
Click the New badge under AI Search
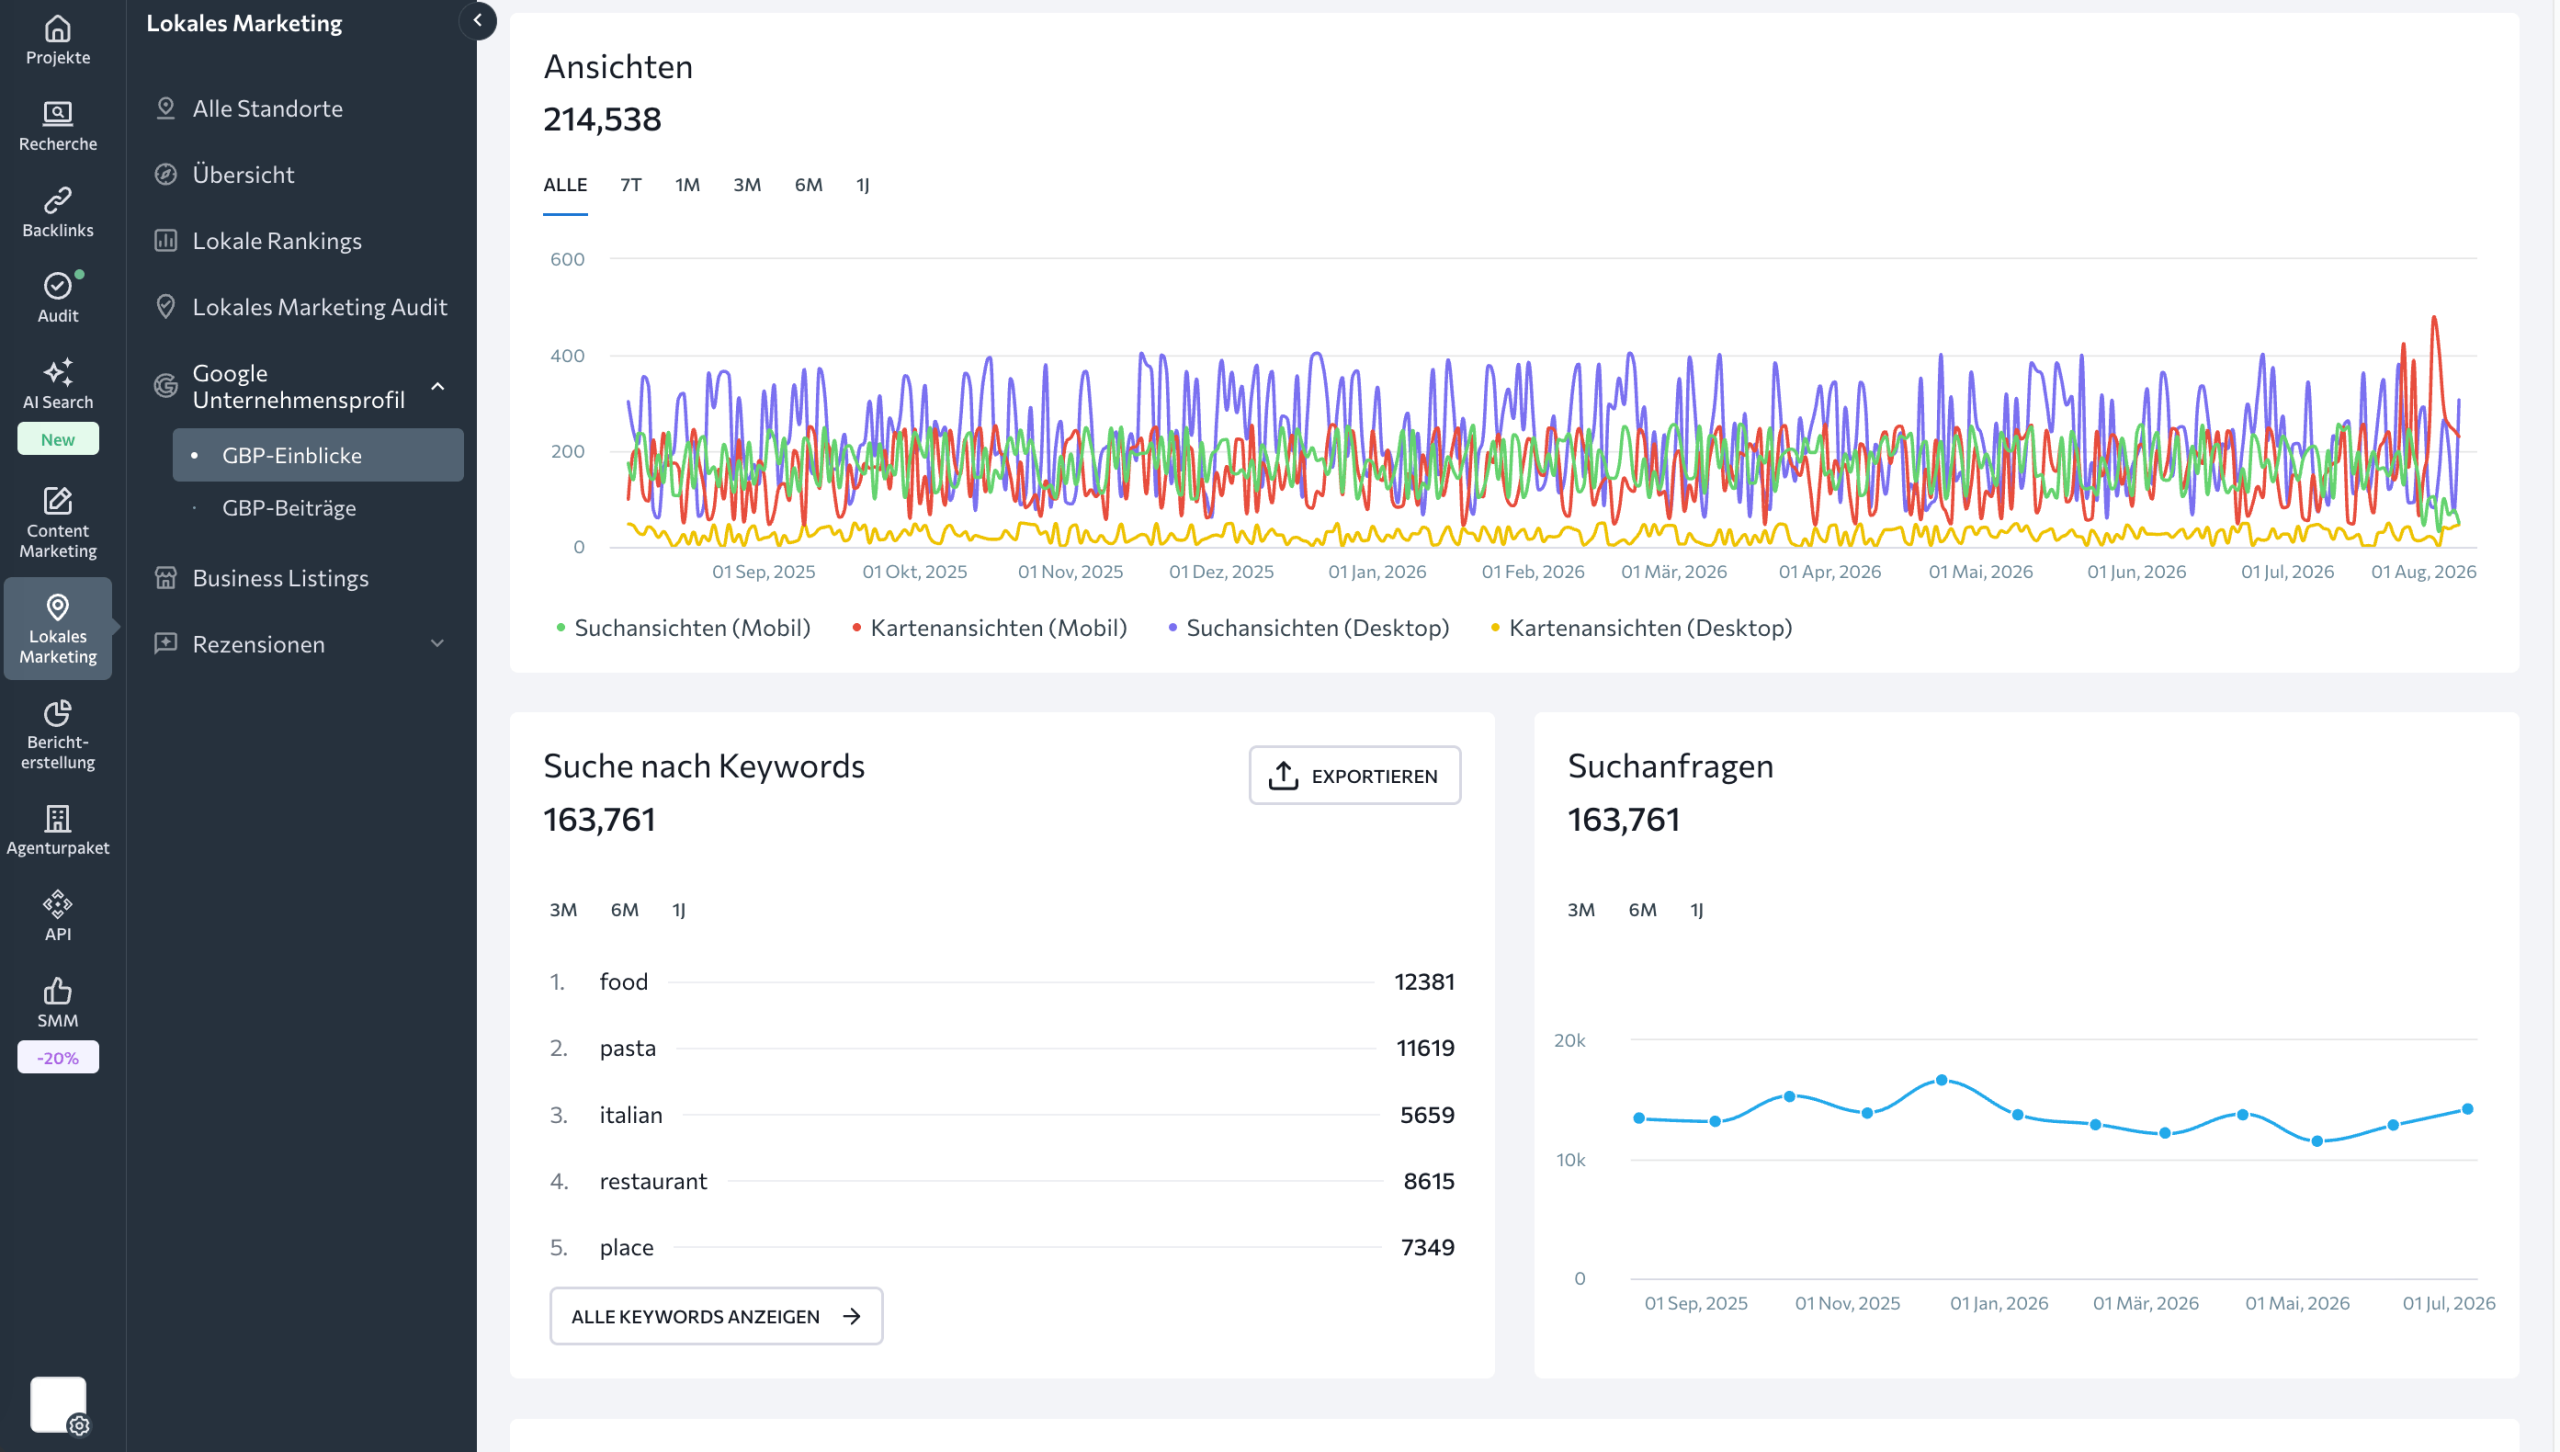(58, 439)
